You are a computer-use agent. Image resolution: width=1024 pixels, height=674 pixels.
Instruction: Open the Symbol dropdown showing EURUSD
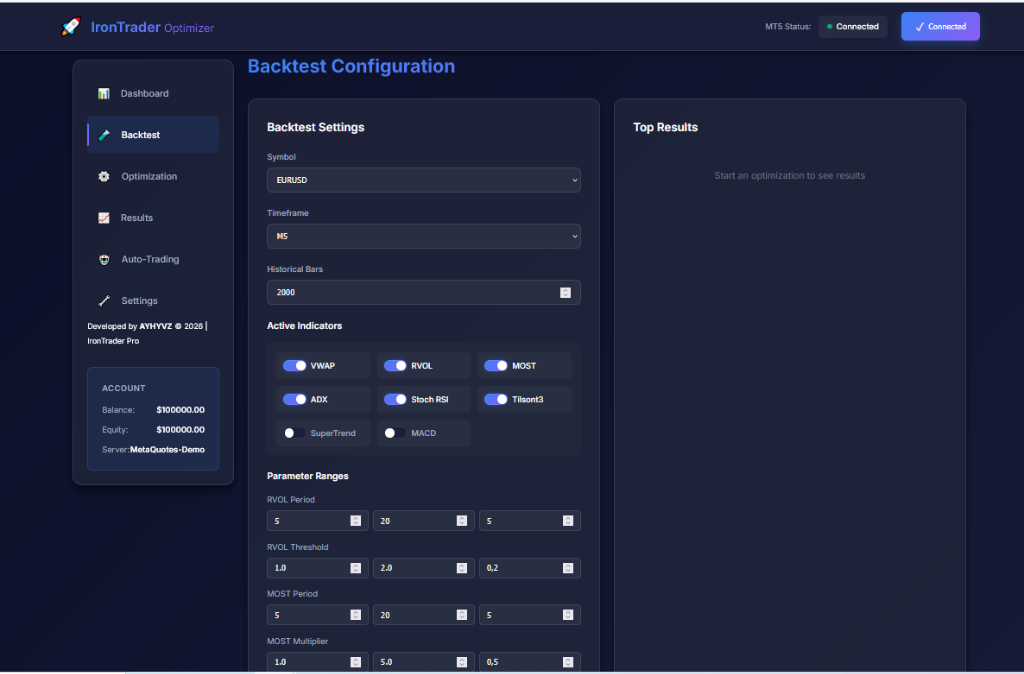tap(423, 180)
